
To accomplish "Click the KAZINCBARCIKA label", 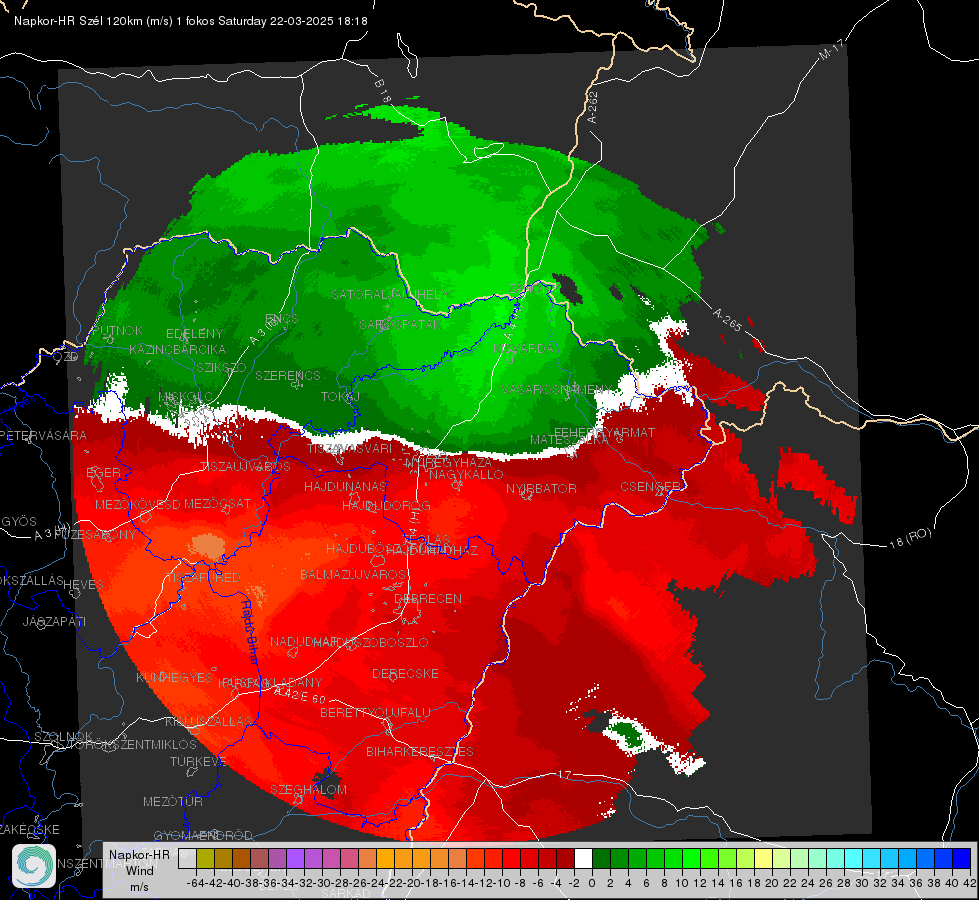I will pos(177,349).
